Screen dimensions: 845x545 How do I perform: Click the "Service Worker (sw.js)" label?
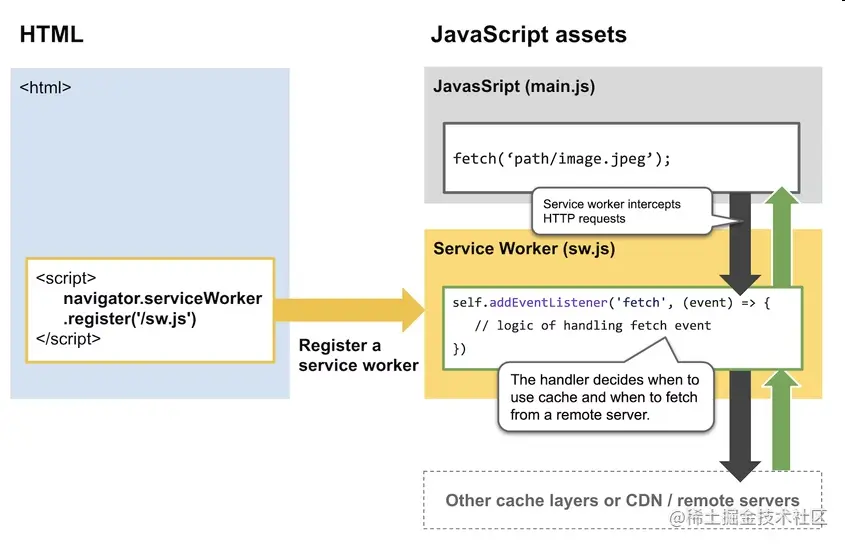[524, 249]
